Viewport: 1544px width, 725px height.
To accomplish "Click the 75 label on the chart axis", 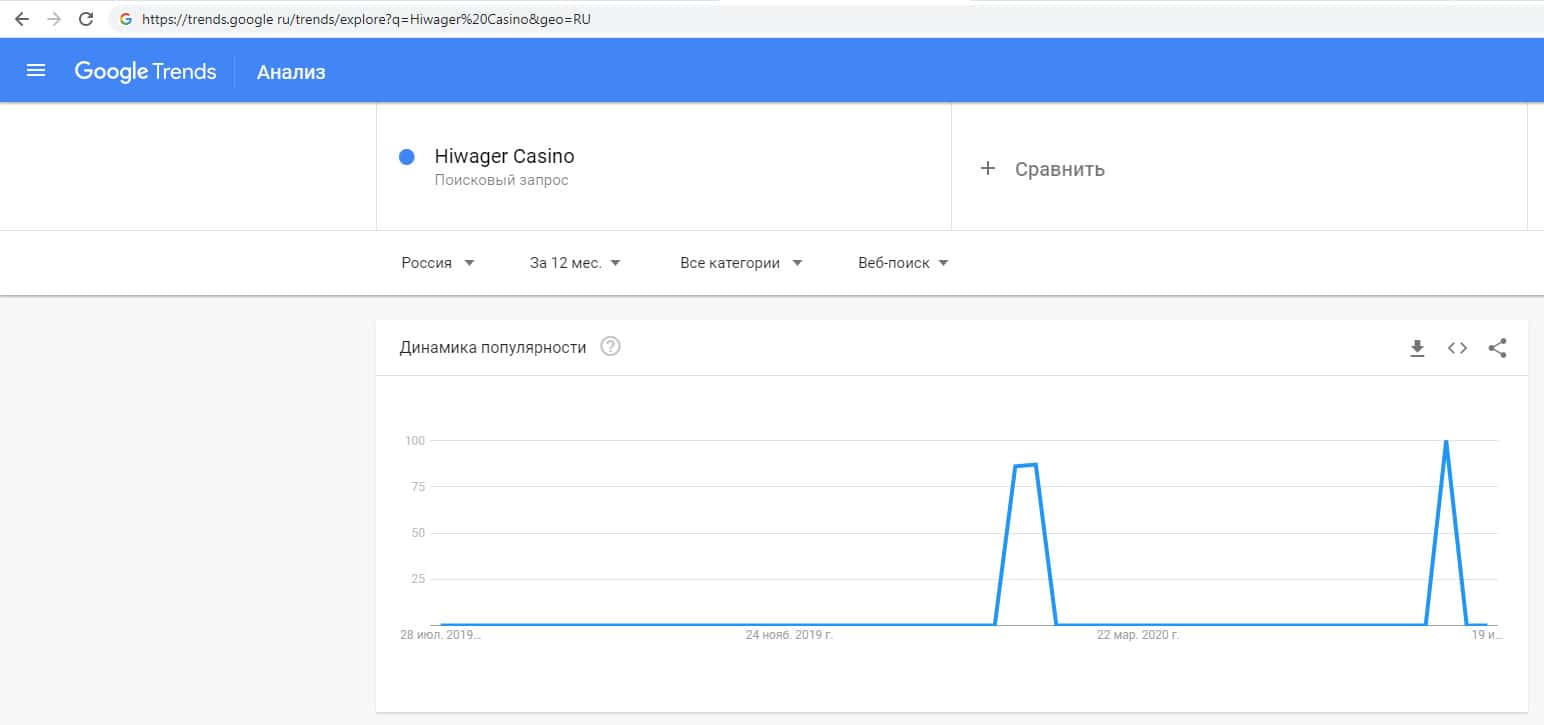I will pos(418,487).
